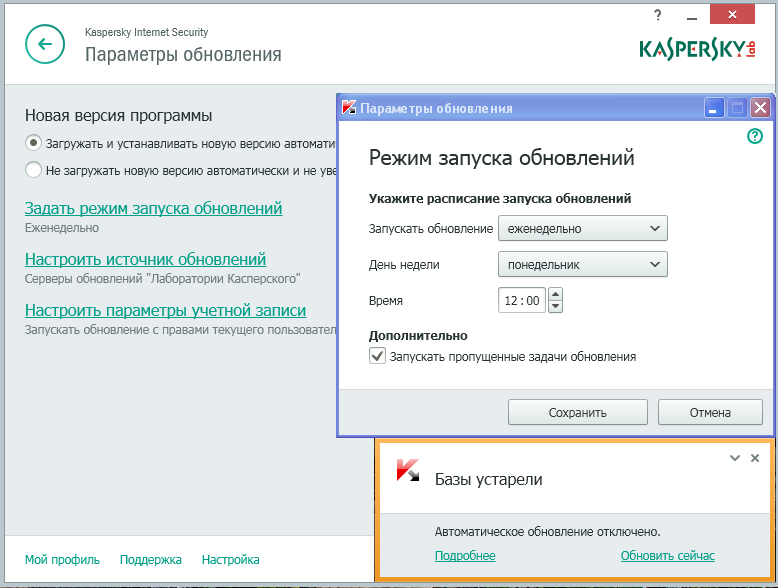778x588 pixels.
Task: Open 'Поддержка' in the footer
Action: click(x=151, y=560)
